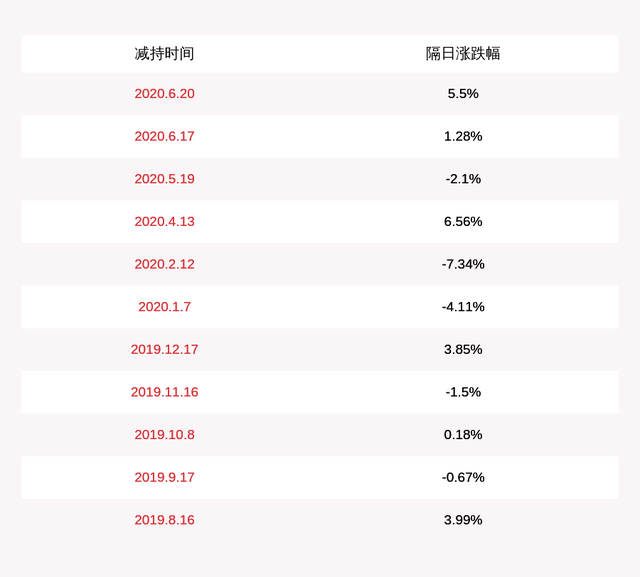Select the 0.18% change value
This screenshot has height=577, width=640.
click(463, 435)
